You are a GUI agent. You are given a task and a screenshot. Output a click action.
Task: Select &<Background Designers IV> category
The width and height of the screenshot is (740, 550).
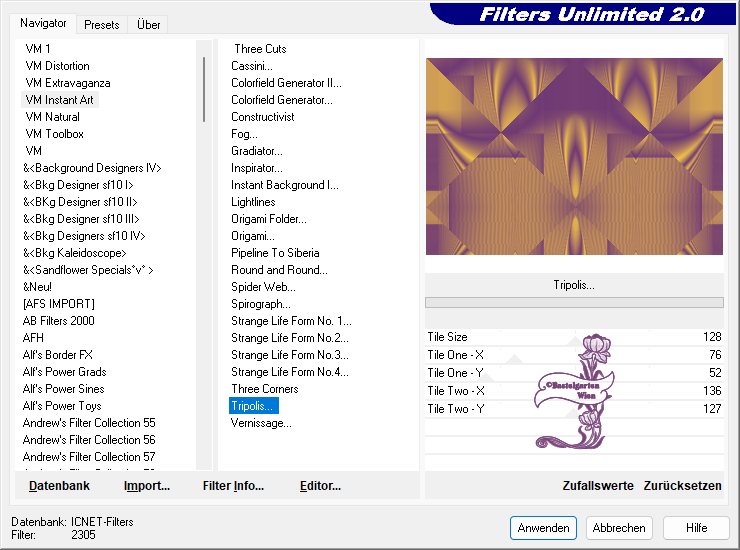(92, 168)
